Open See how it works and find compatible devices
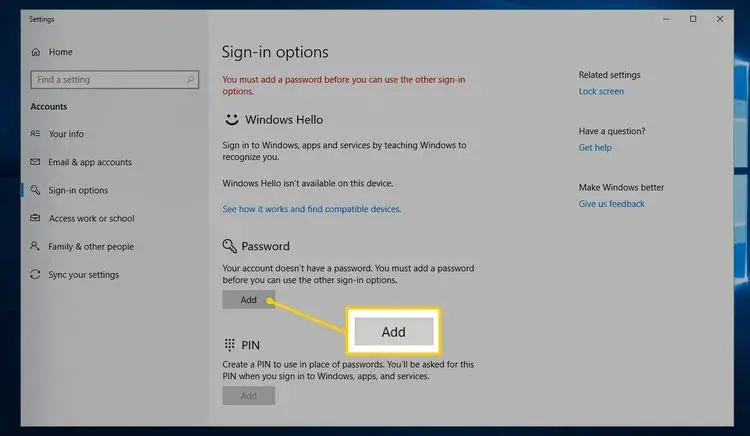This screenshot has width=750, height=436. coord(311,209)
